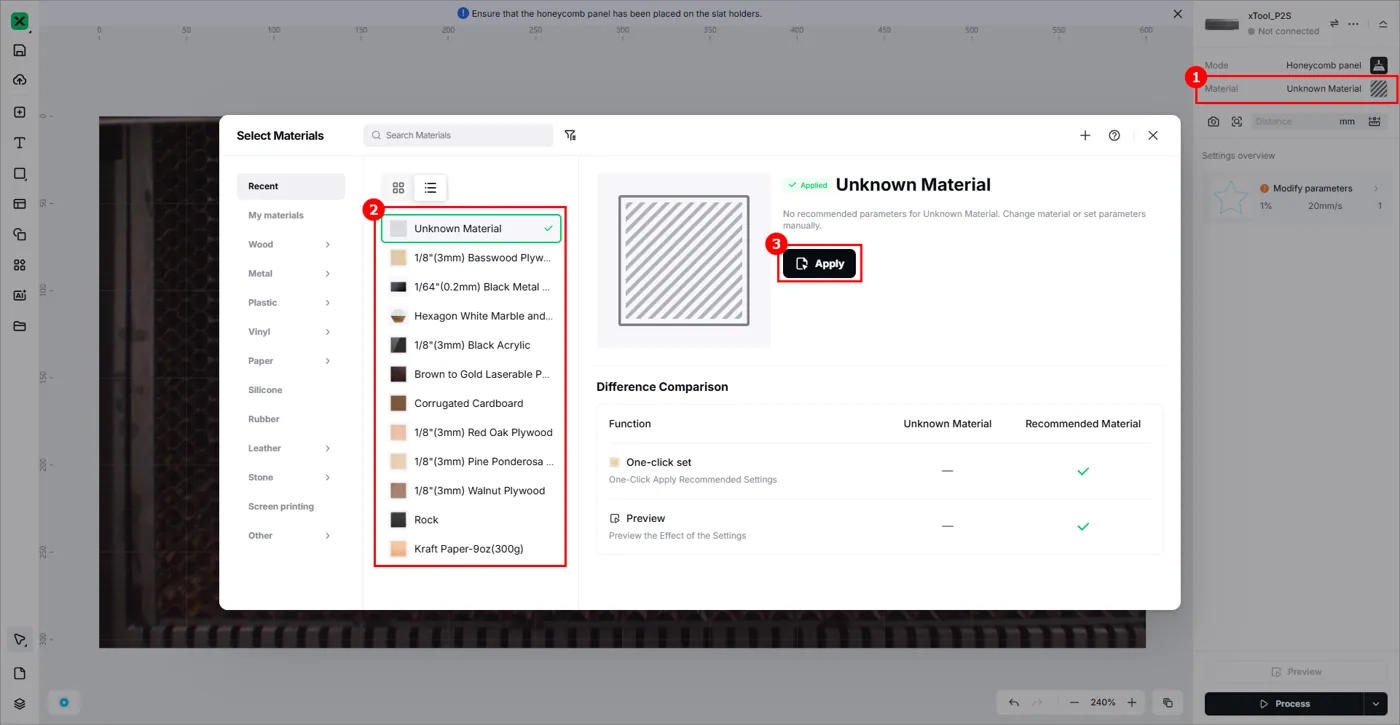The height and width of the screenshot is (725, 1400).
Task: Open the apps grid icon in sidebar
Action: (19, 265)
